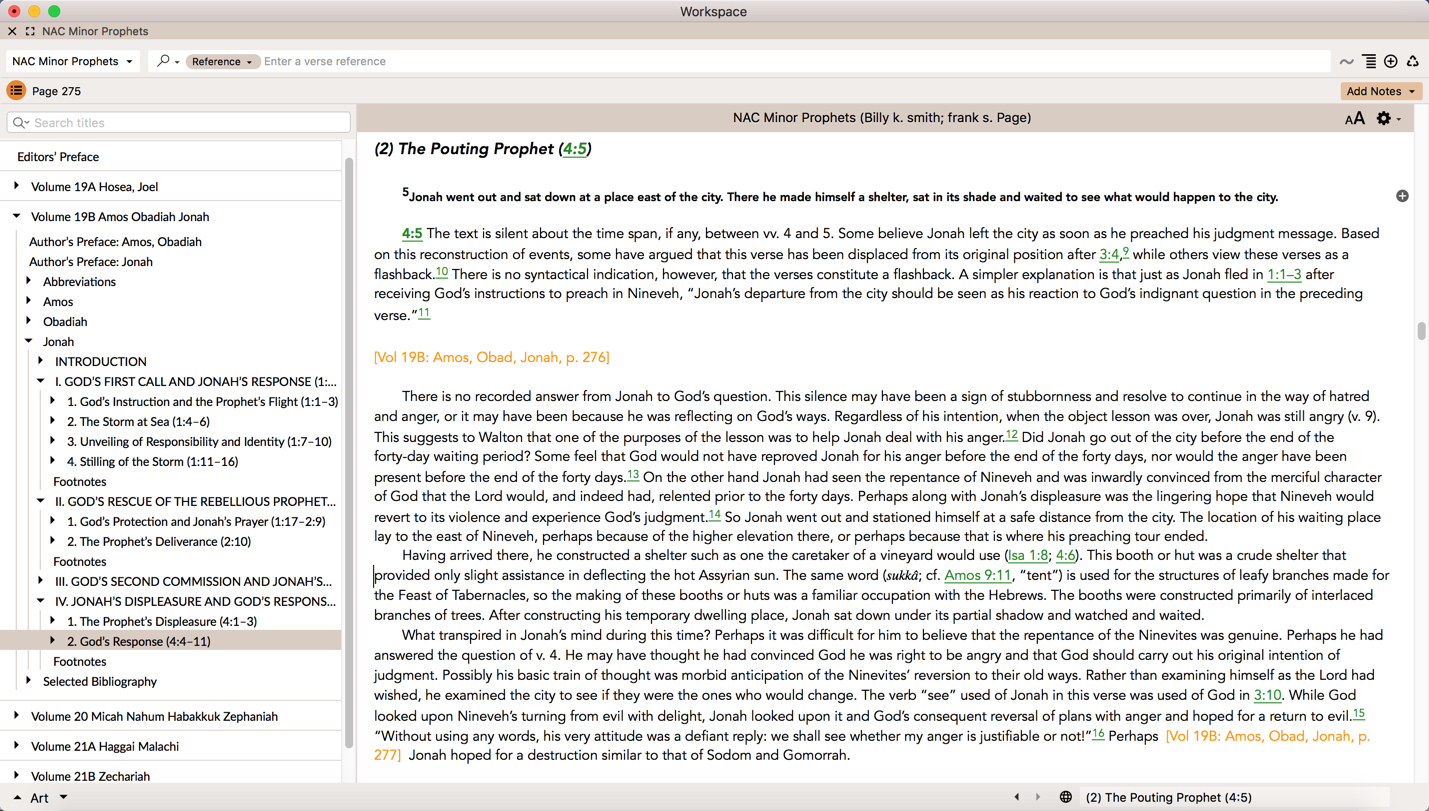Click the recycle icon in the toolbar
This screenshot has height=811, width=1429.
coord(1412,62)
